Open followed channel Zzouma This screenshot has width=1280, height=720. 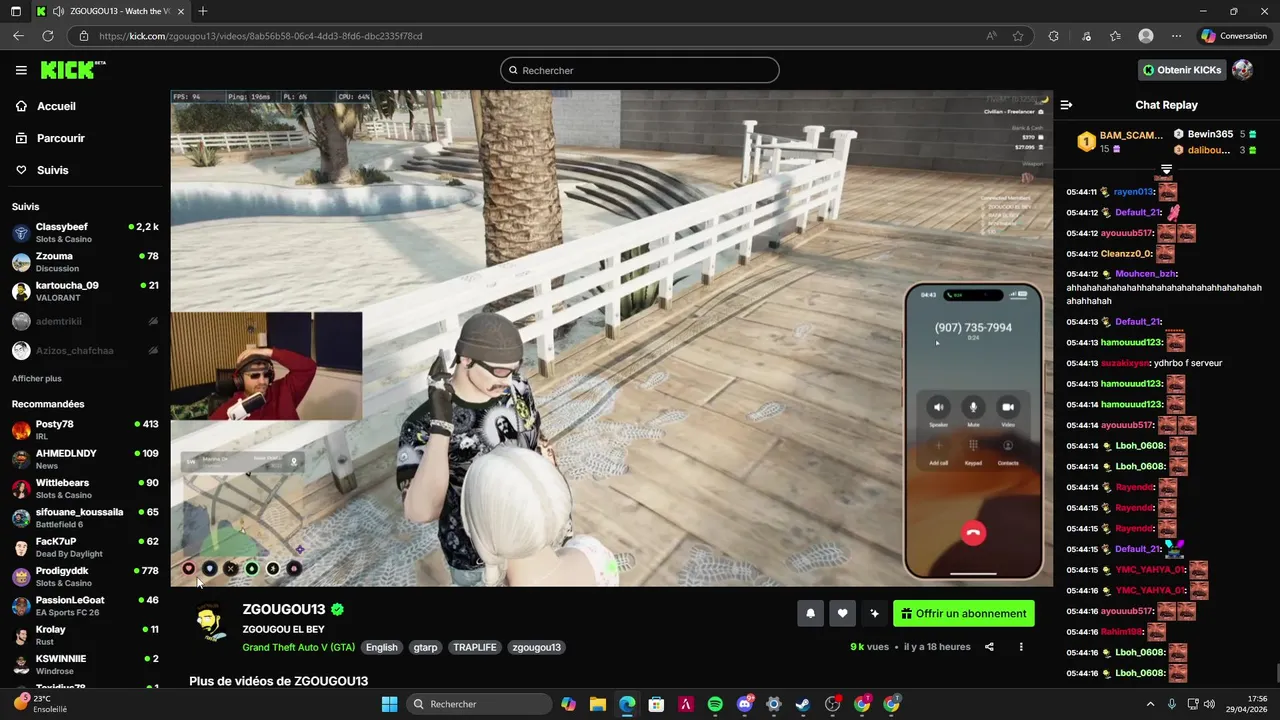(x=85, y=262)
